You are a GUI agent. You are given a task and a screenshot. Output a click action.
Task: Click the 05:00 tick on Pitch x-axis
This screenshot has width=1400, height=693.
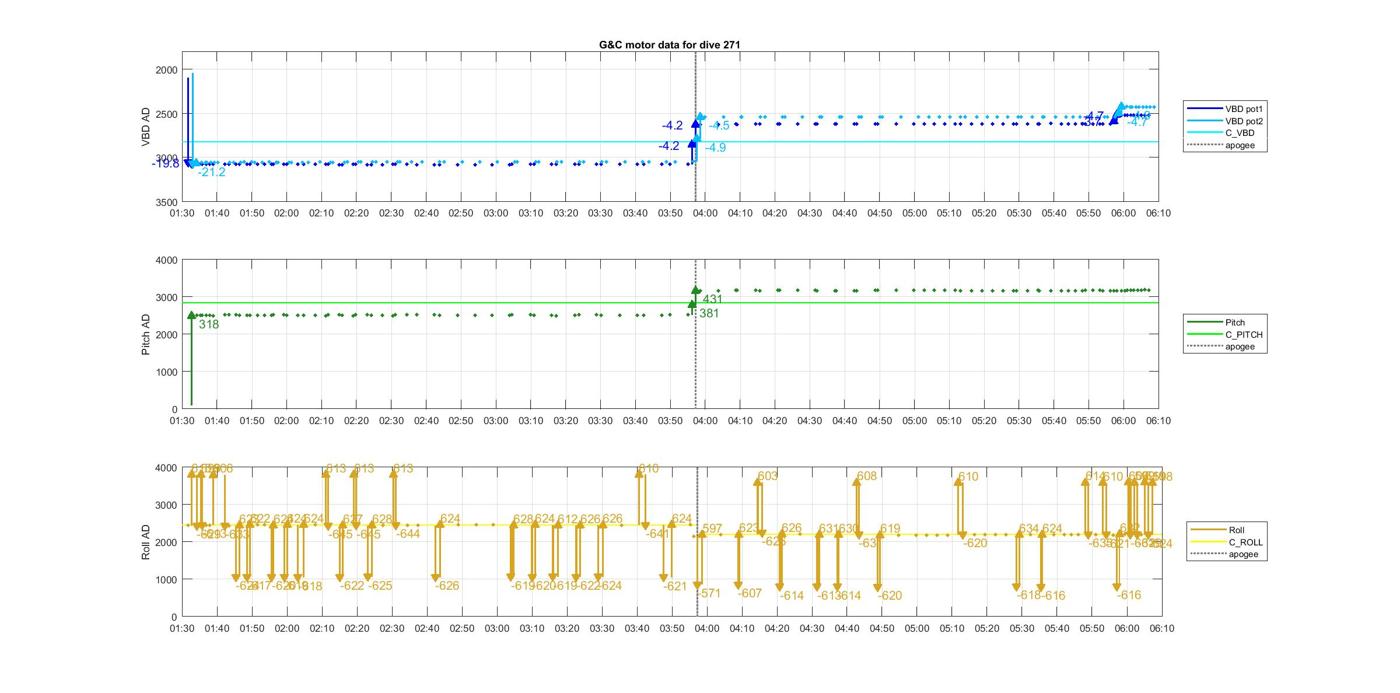click(915, 421)
